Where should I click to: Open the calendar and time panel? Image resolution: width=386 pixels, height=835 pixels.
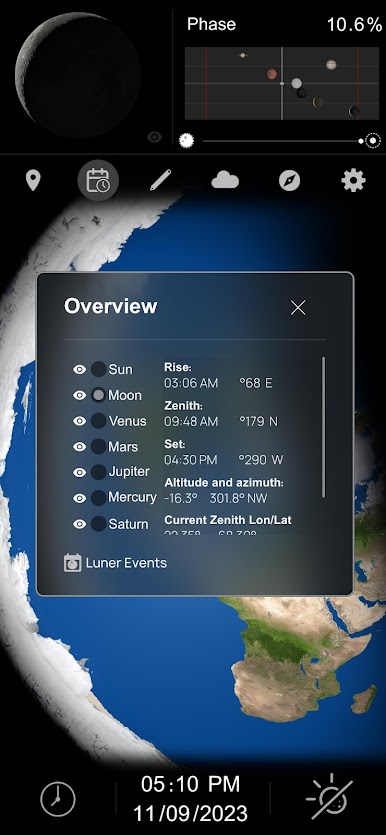pyautogui.click(x=98, y=180)
